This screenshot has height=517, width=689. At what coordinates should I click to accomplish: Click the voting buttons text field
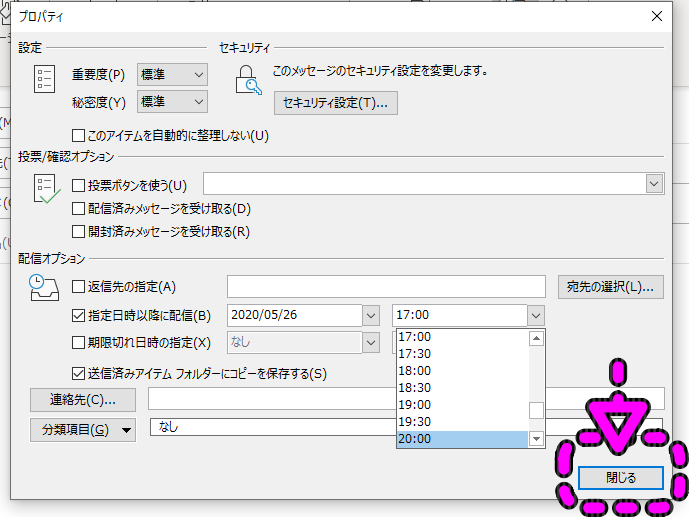pyautogui.click(x=424, y=184)
